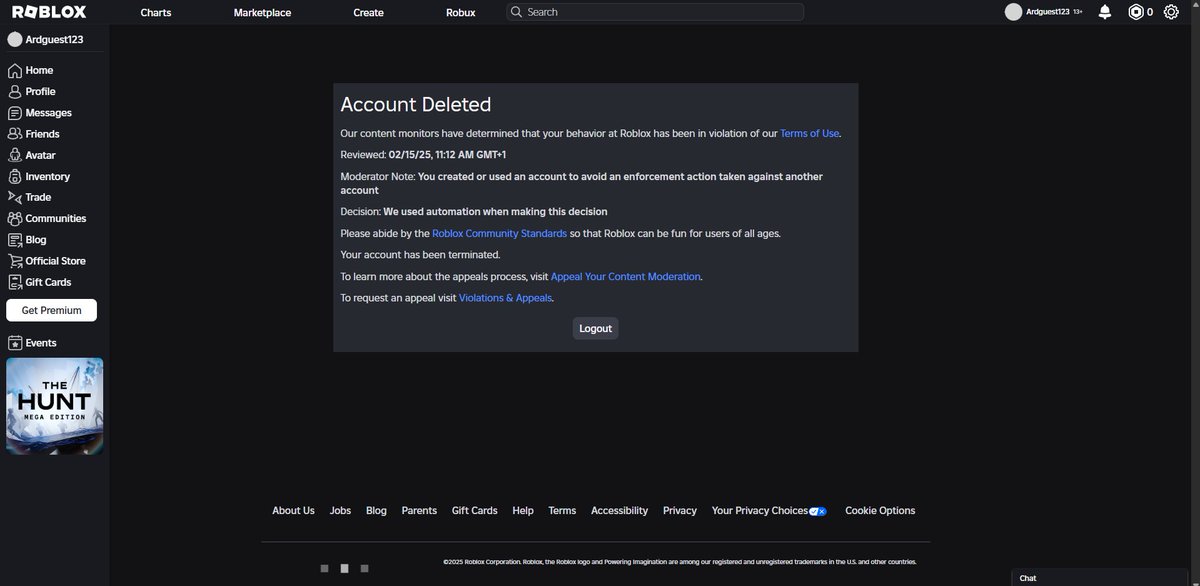
Task: Open the notifications bell icon
Action: pos(1105,12)
